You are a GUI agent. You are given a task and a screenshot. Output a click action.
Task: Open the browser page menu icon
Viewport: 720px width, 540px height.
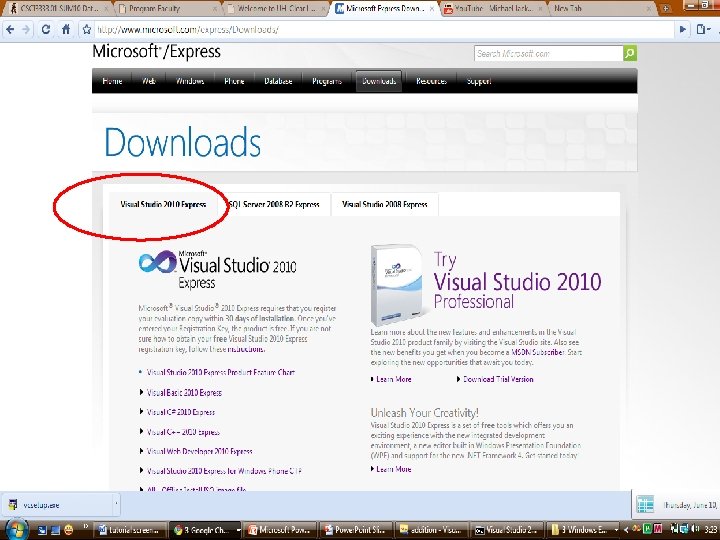pyautogui.click(x=703, y=29)
